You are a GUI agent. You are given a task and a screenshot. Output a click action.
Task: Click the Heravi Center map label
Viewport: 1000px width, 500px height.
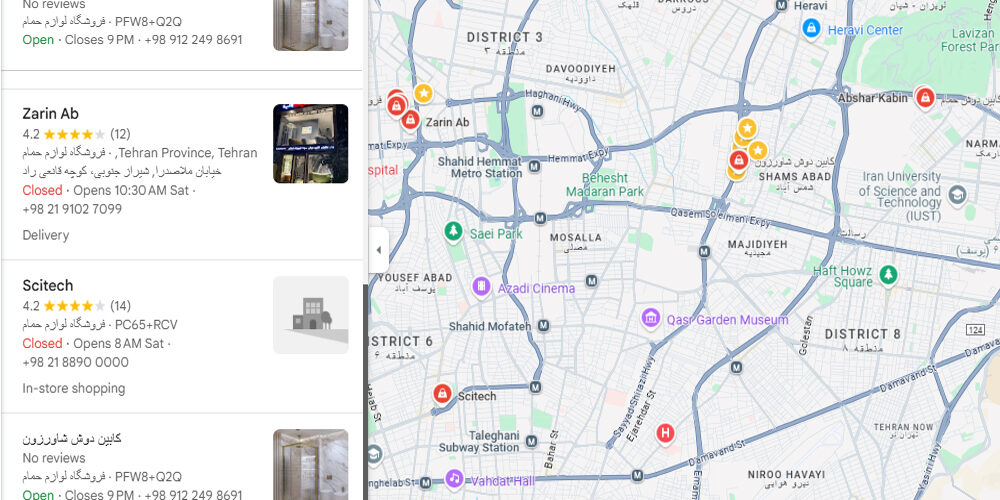[x=865, y=30]
